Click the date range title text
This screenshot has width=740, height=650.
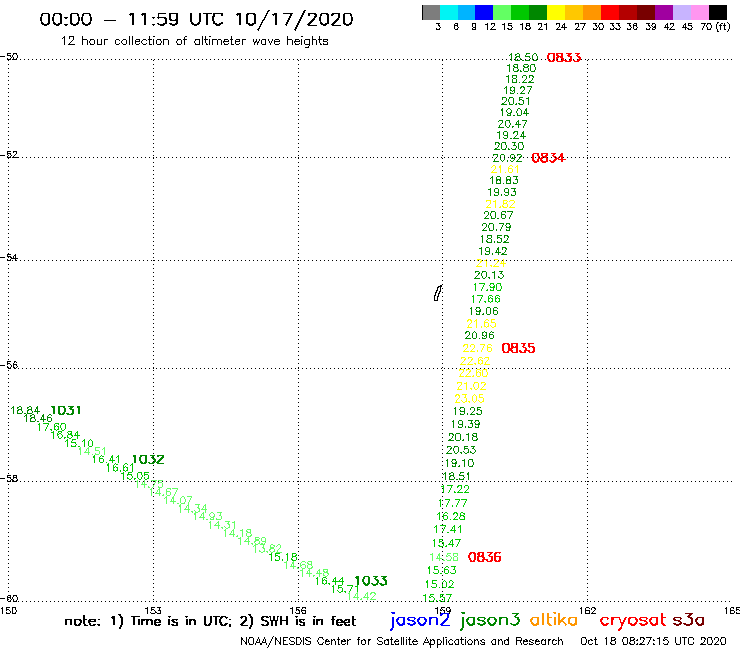pyautogui.click(x=196, y=19)
